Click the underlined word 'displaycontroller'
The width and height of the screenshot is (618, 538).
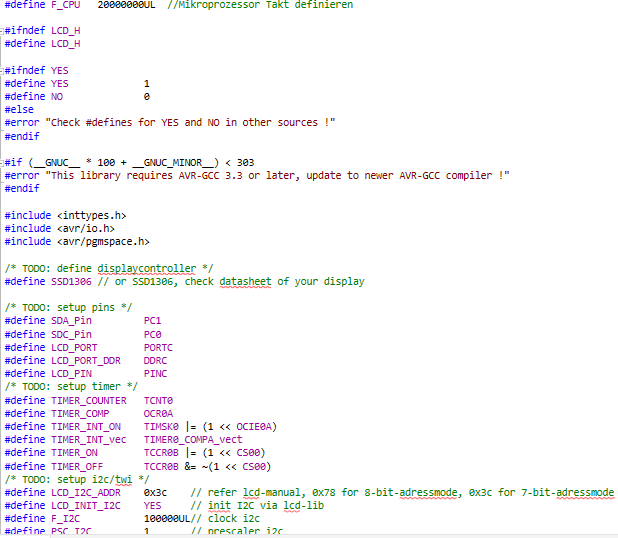pyautogui.click(x=147, y=269)
